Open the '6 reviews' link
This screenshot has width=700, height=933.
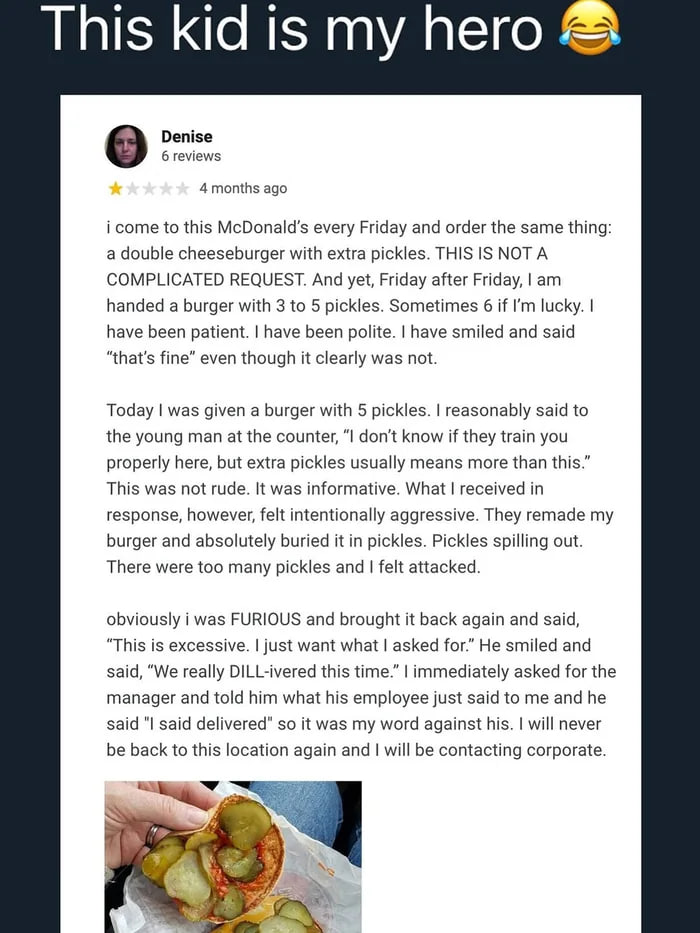[191, 156]
